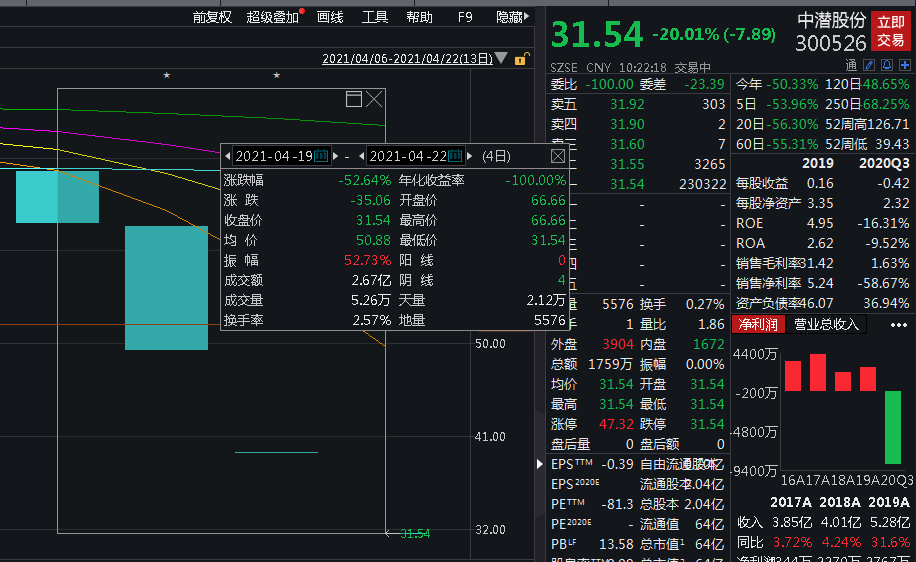Viewport: 916px width, 562px height.
Task: Open the 工具 tools menu
Action: pos(374,18)
